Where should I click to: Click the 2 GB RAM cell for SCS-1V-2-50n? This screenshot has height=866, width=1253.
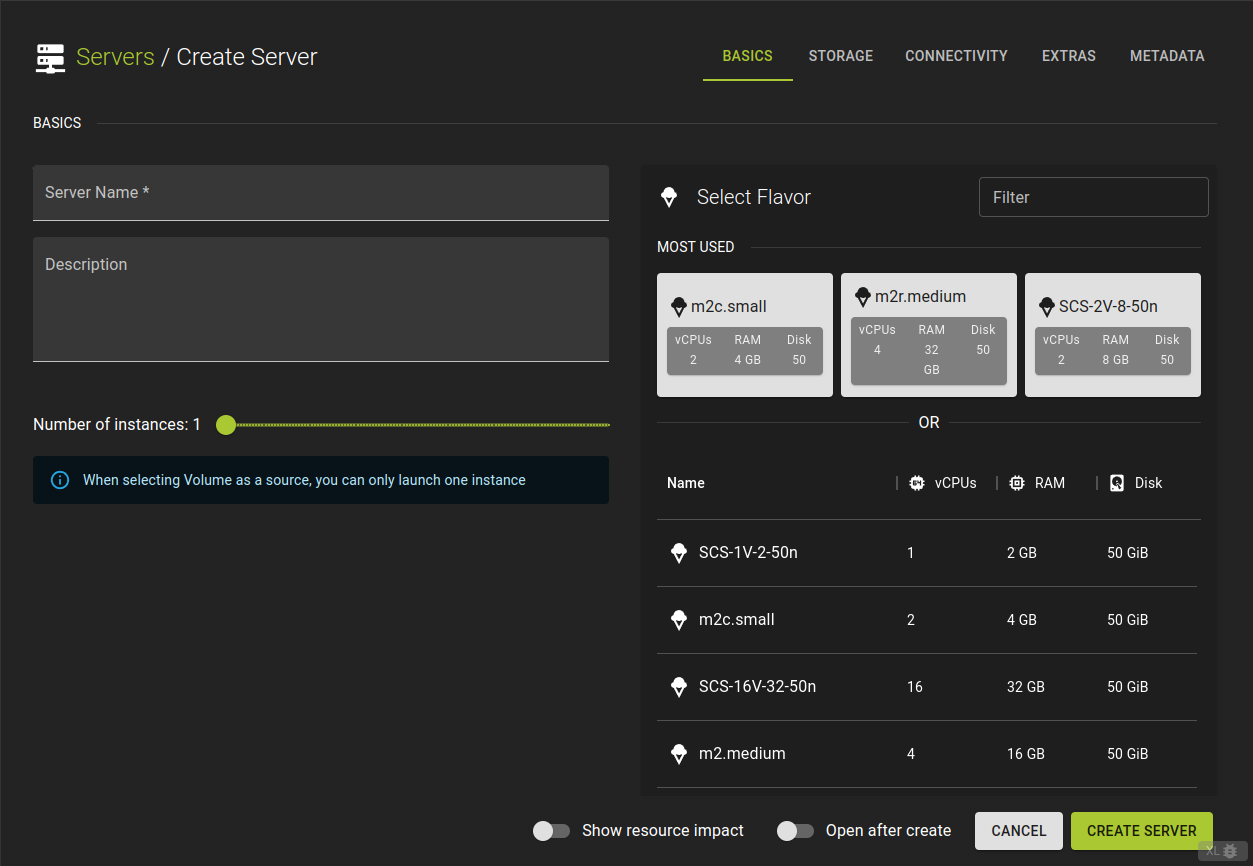(x=1022, y=553)
